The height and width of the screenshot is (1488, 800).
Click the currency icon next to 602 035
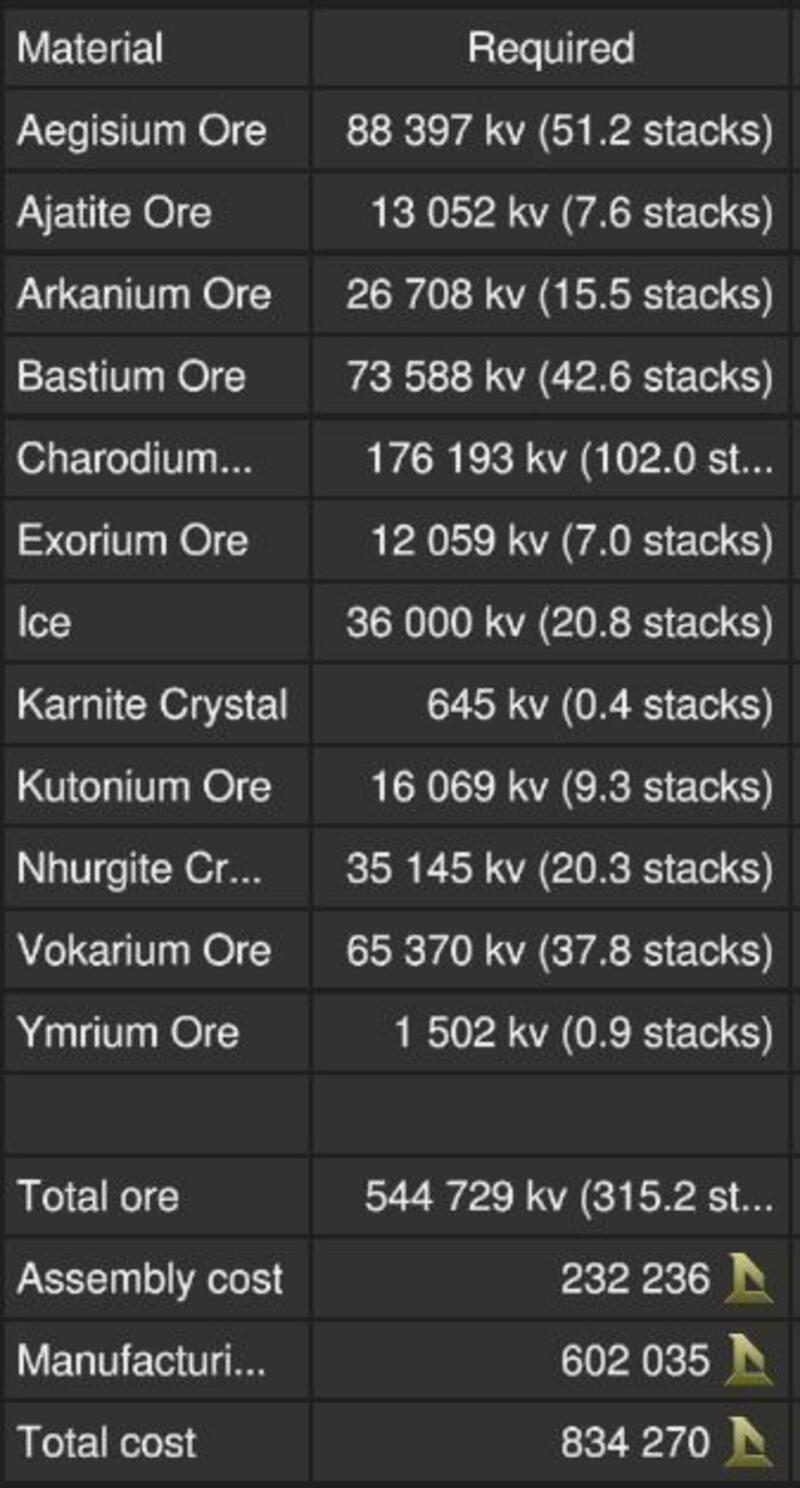click(748, 1360)
